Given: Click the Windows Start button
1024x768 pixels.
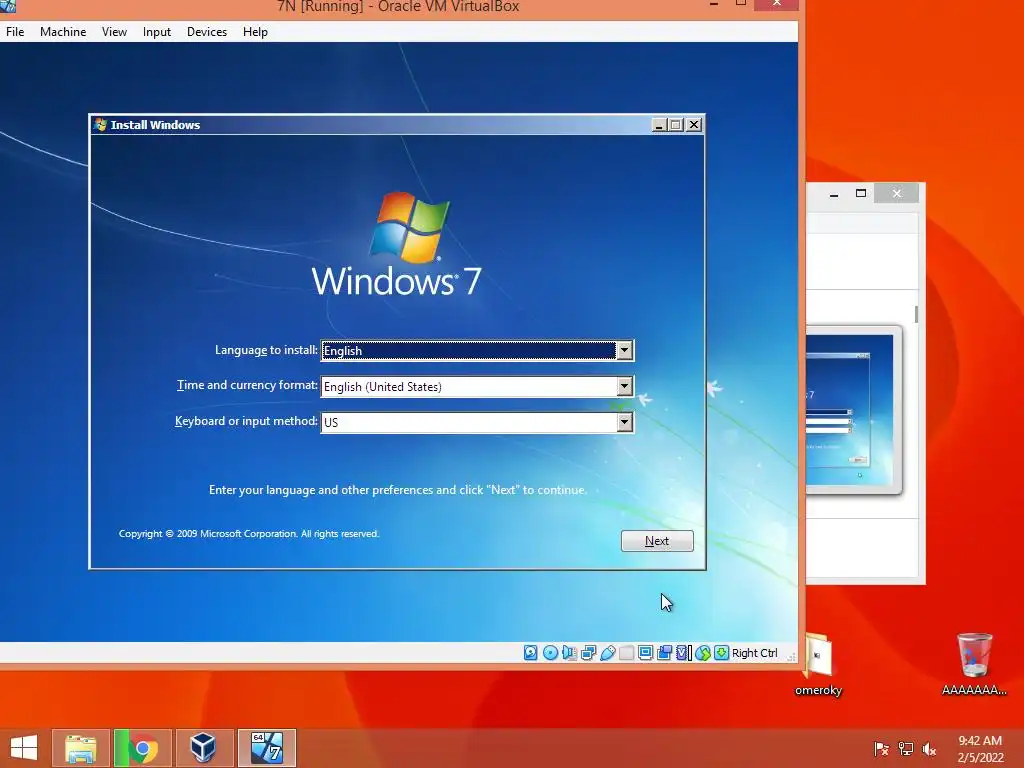Looking at the screenshot, I should pos(24,748).
